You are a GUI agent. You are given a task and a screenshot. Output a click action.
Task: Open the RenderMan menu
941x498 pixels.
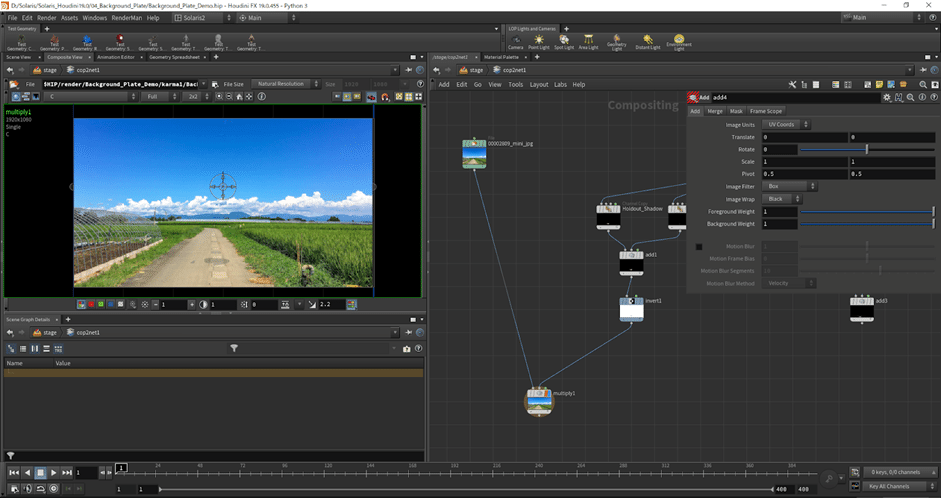(x=126, y=17)
